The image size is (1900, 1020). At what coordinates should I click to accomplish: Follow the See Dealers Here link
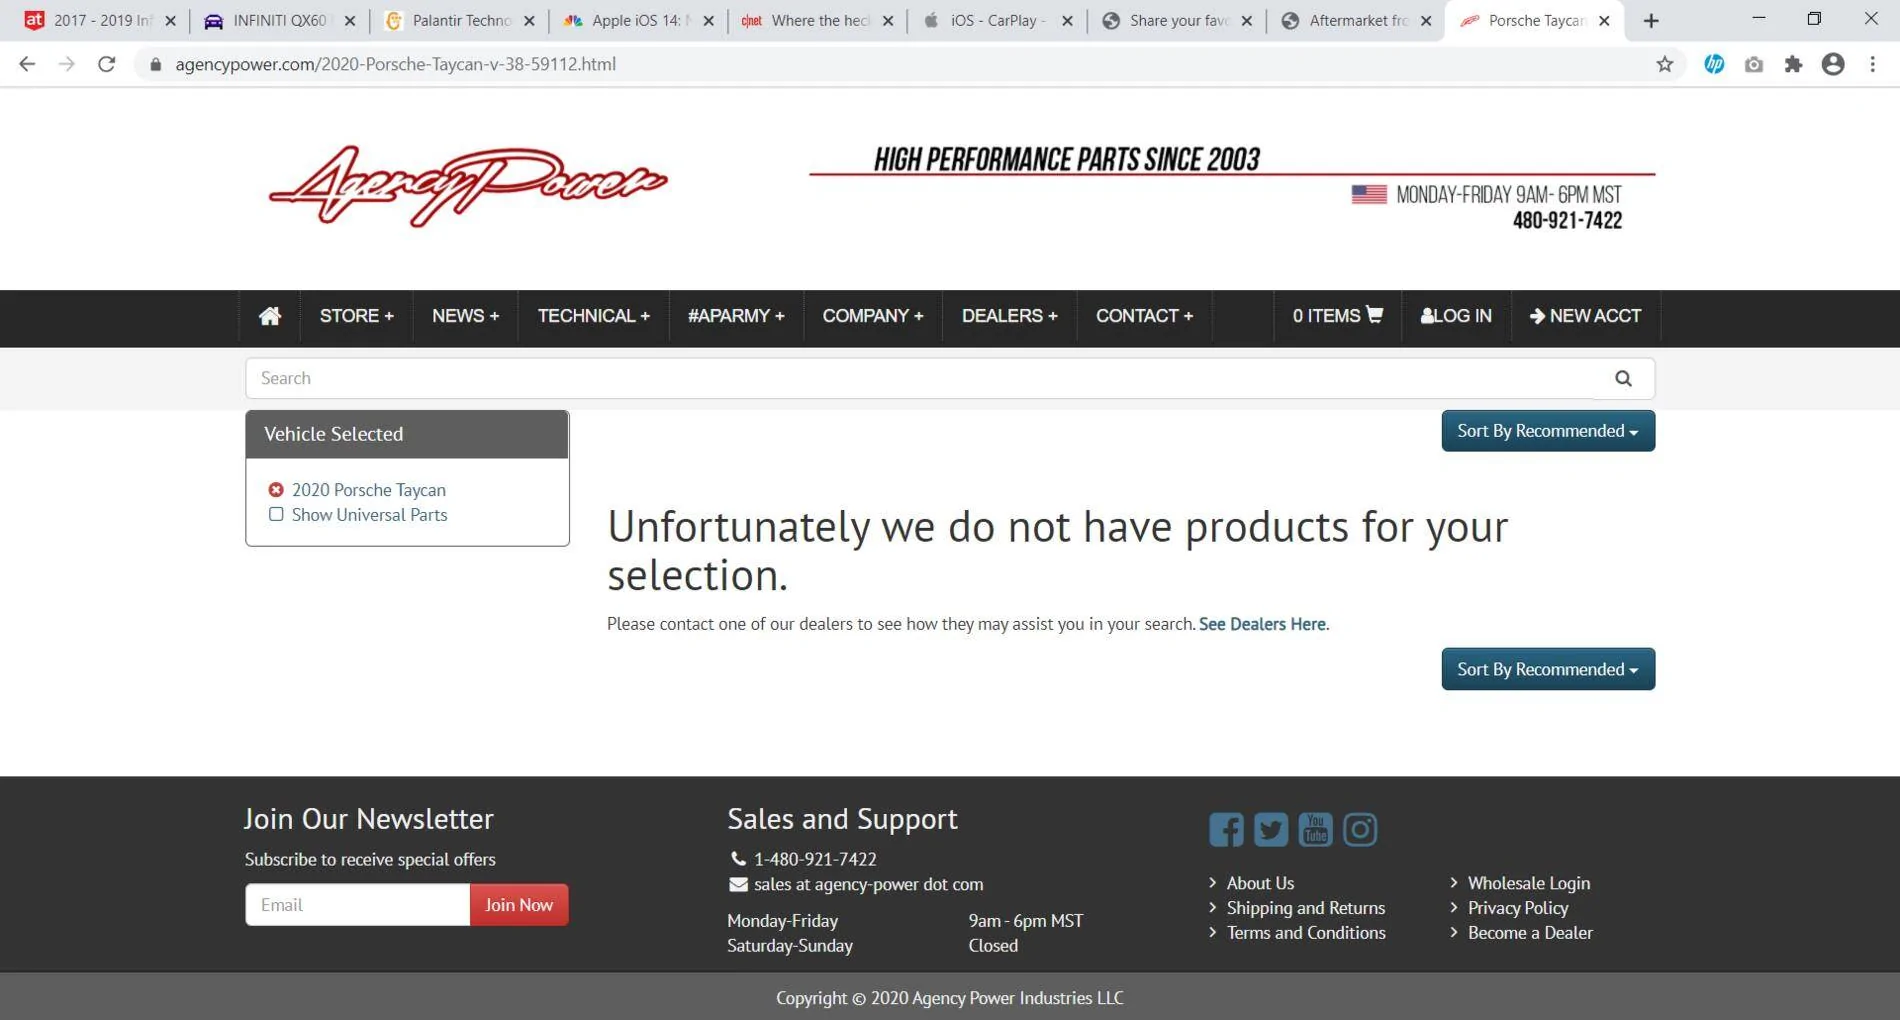(1263, 624)
